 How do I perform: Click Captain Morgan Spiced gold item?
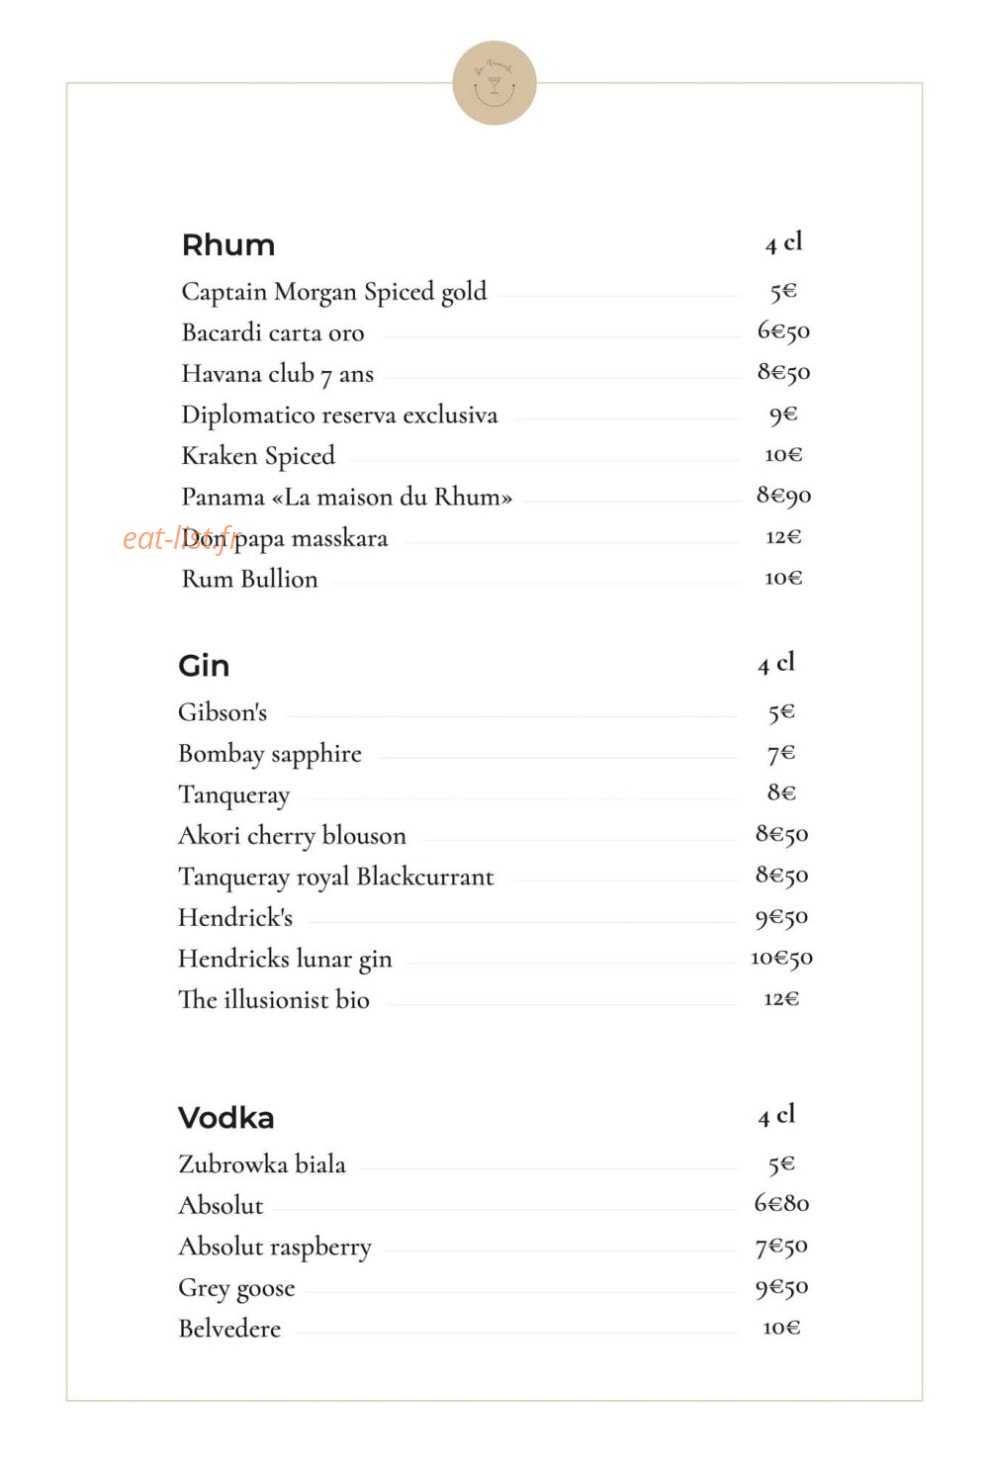334,292
